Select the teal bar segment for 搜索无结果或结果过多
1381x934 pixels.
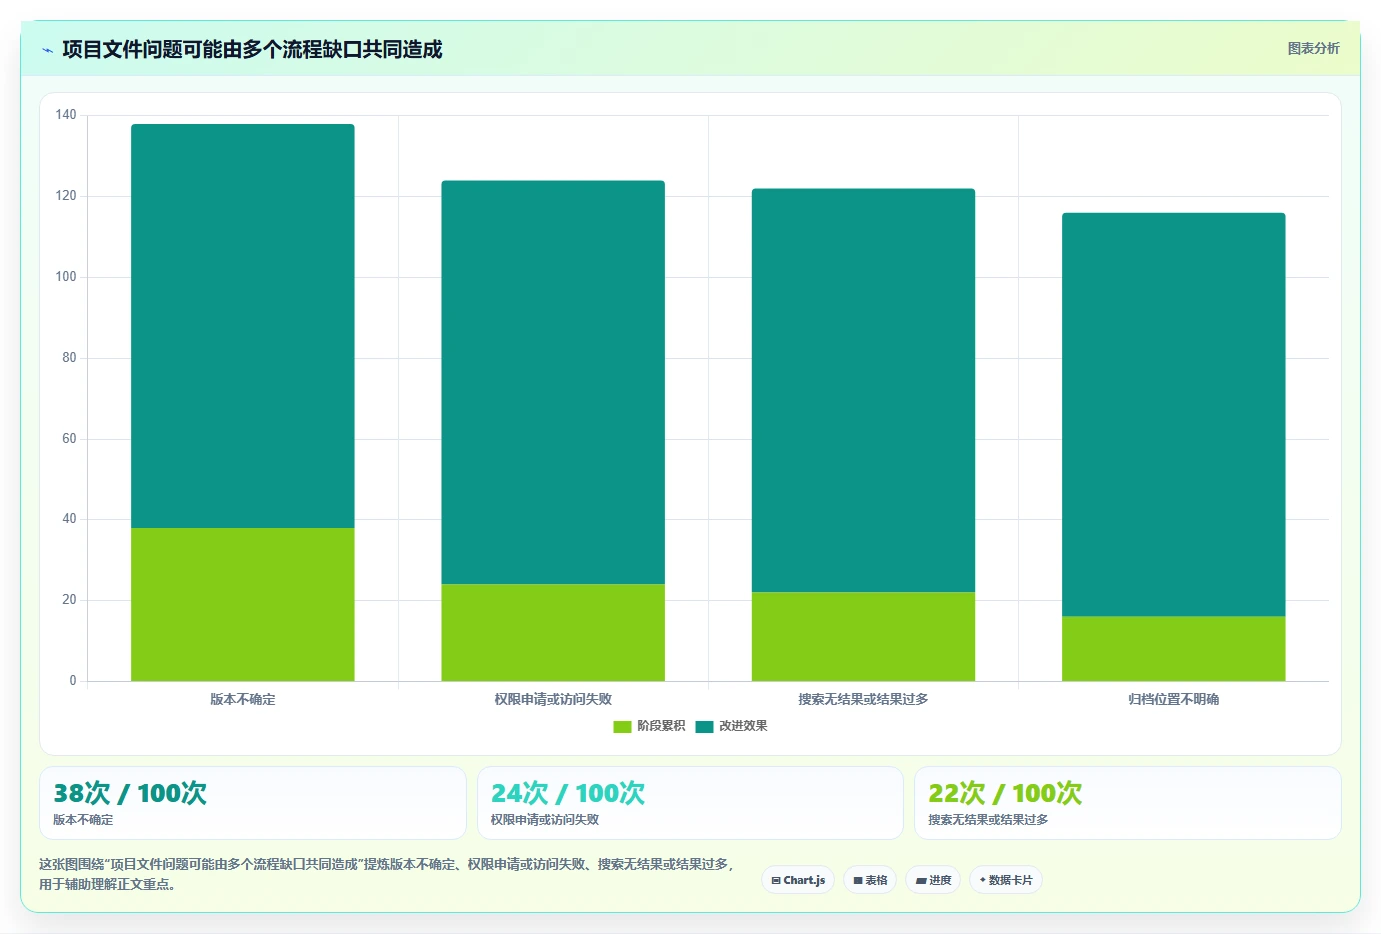tap(863, 390)
